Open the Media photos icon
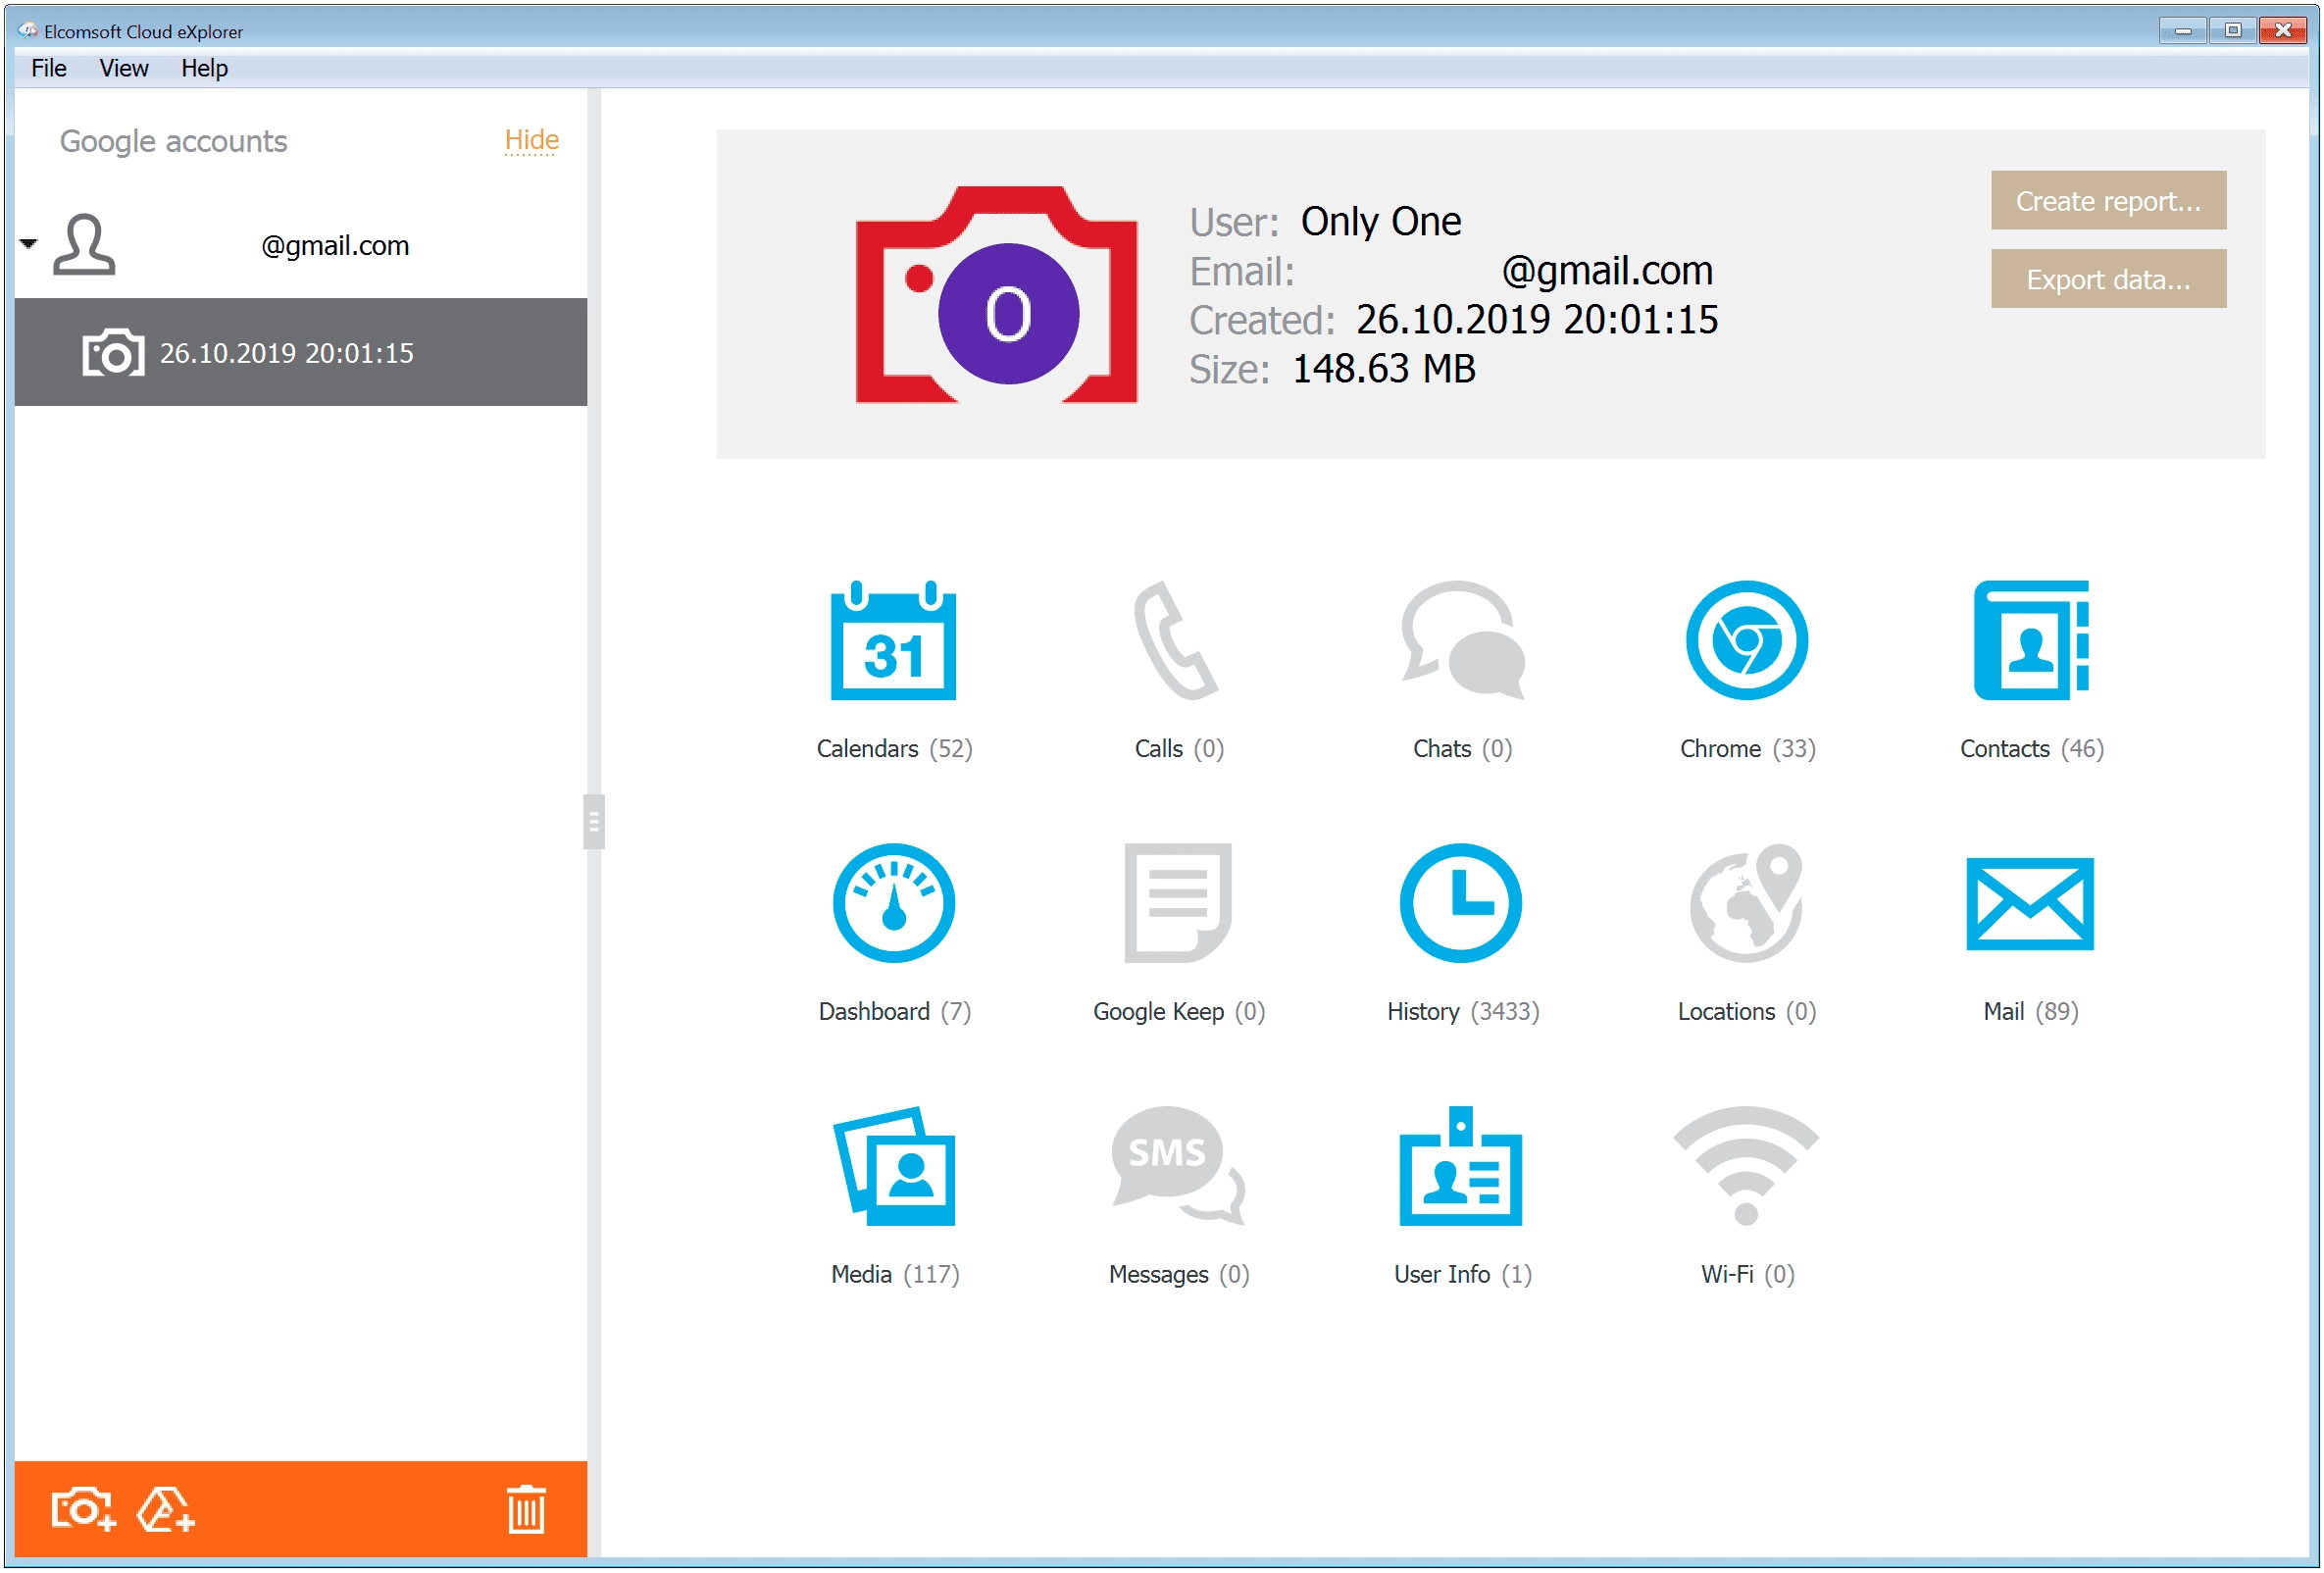Viewport: 2324px width, 1573px height. [894, 1166]
